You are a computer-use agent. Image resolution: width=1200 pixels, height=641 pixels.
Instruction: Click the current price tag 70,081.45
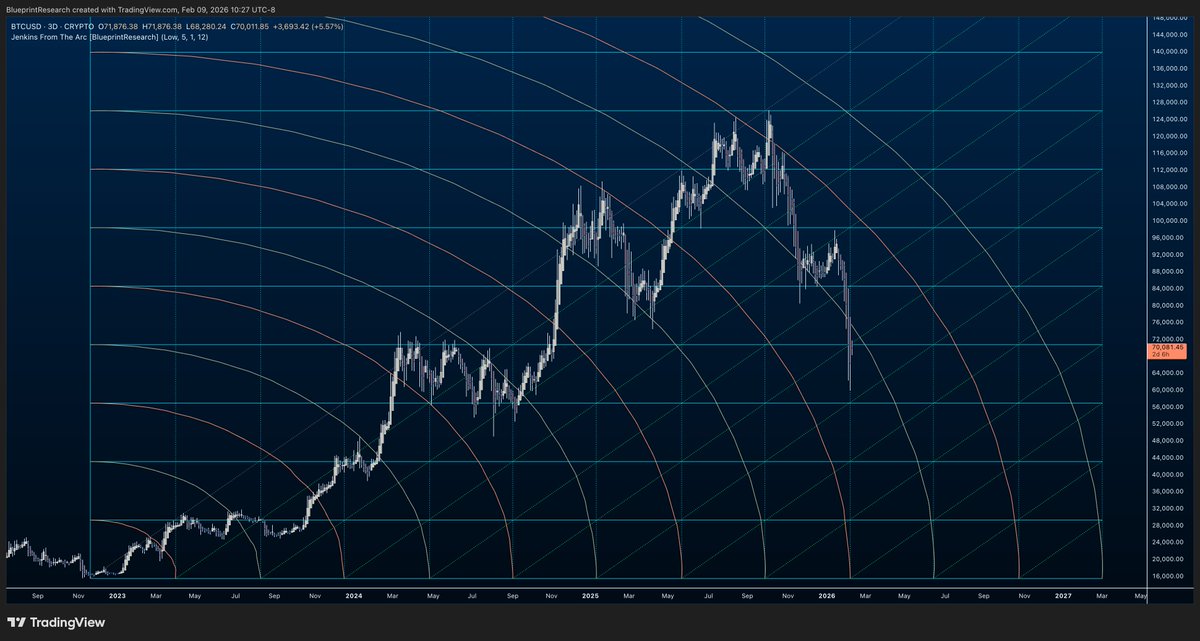click(1167, 347)
